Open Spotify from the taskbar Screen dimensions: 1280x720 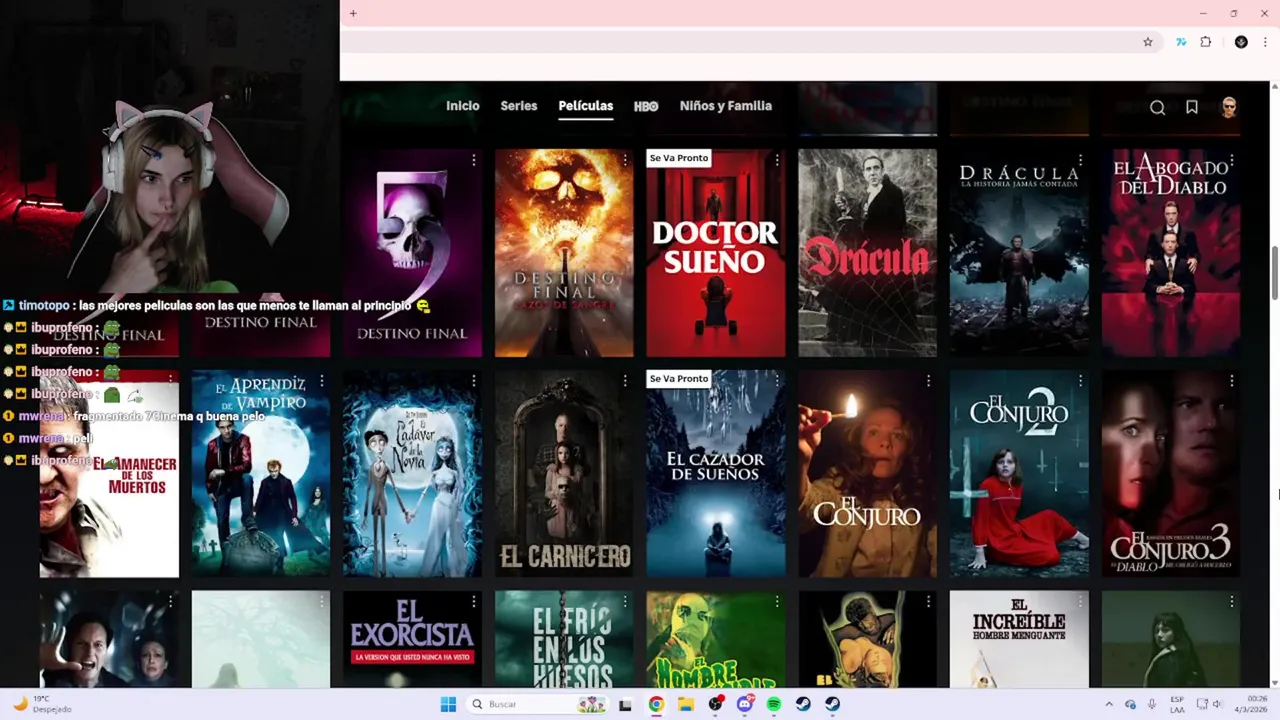pyautogui.click(x=774, y=704)
